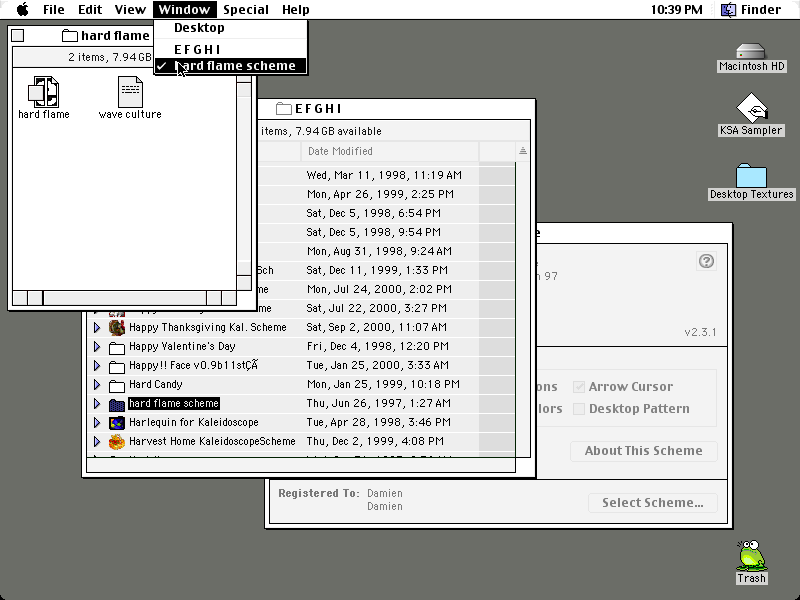Choose E F G H I in the Window menu
The height and width of the screenshot is (600, 800).
[231, 49]
